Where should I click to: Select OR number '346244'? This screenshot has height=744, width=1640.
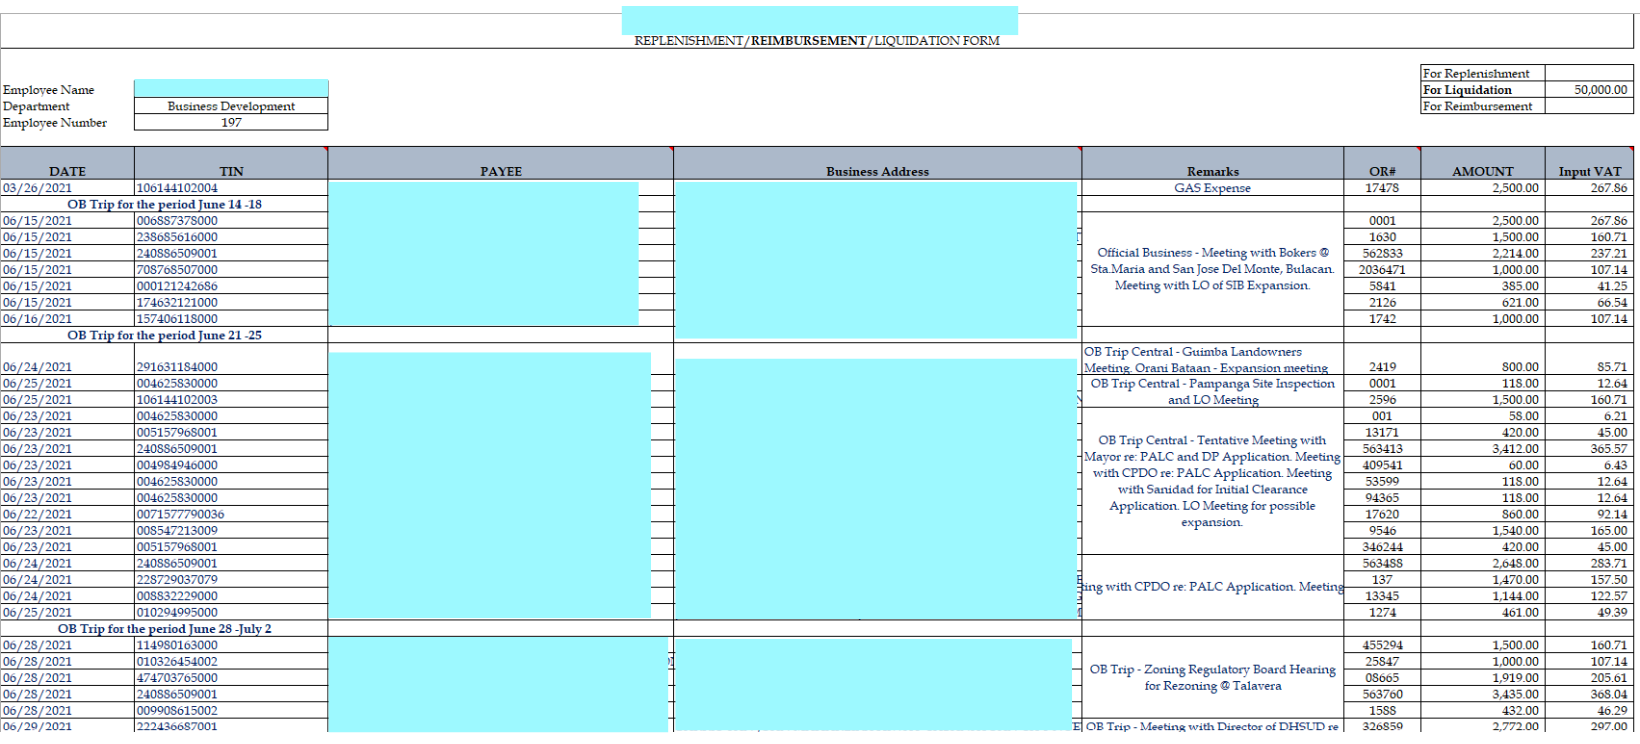point(1382,547)
